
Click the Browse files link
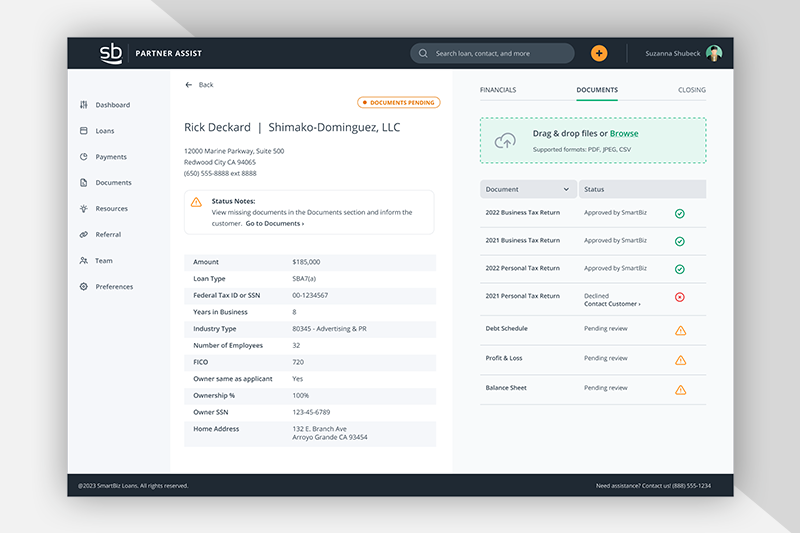(624, 133)
